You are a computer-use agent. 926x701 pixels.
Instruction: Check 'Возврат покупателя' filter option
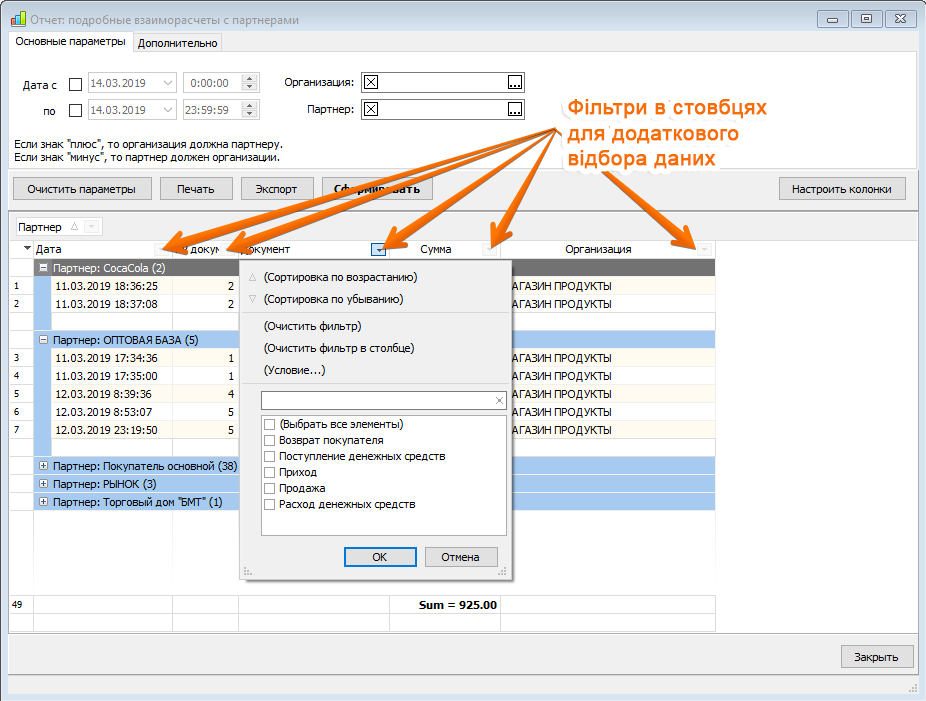(x=269, y=440)
